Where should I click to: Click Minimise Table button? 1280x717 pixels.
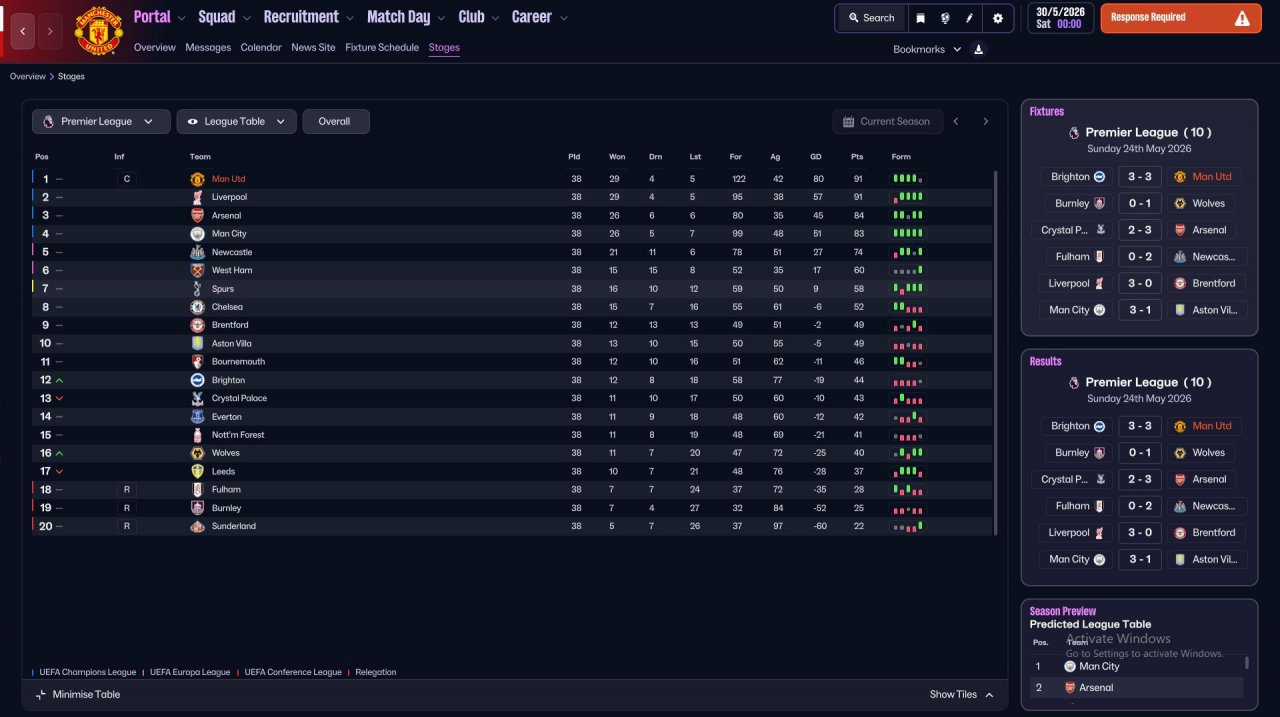[x=78, y=695]
